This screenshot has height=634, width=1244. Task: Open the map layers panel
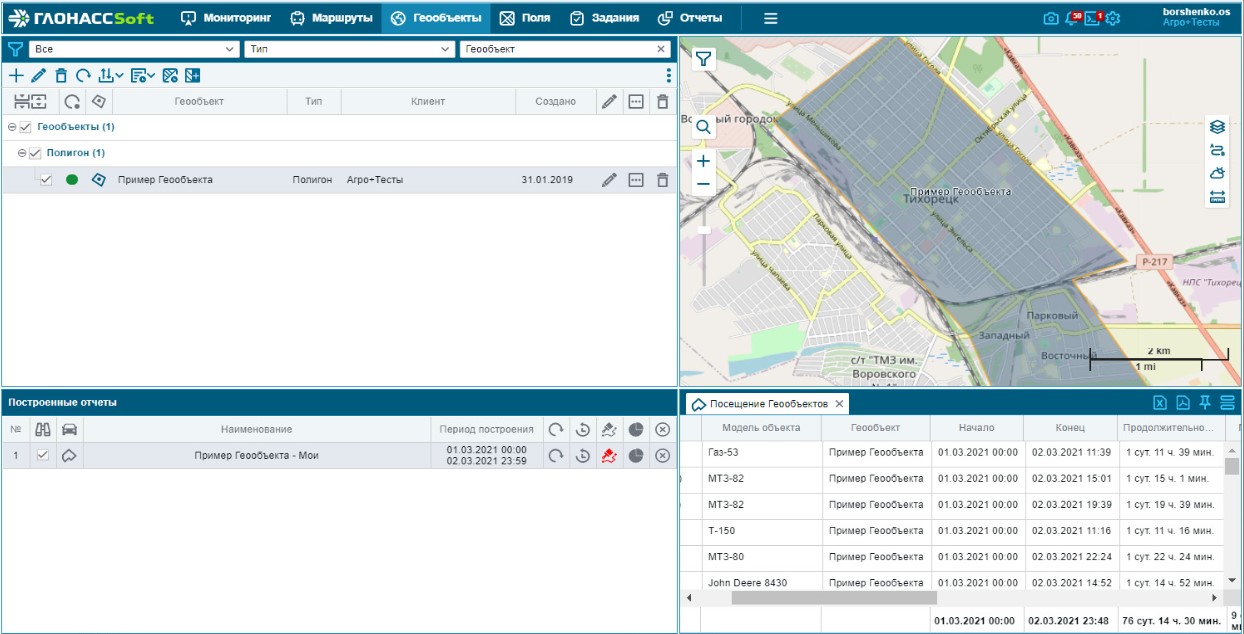click(1217, 127)
